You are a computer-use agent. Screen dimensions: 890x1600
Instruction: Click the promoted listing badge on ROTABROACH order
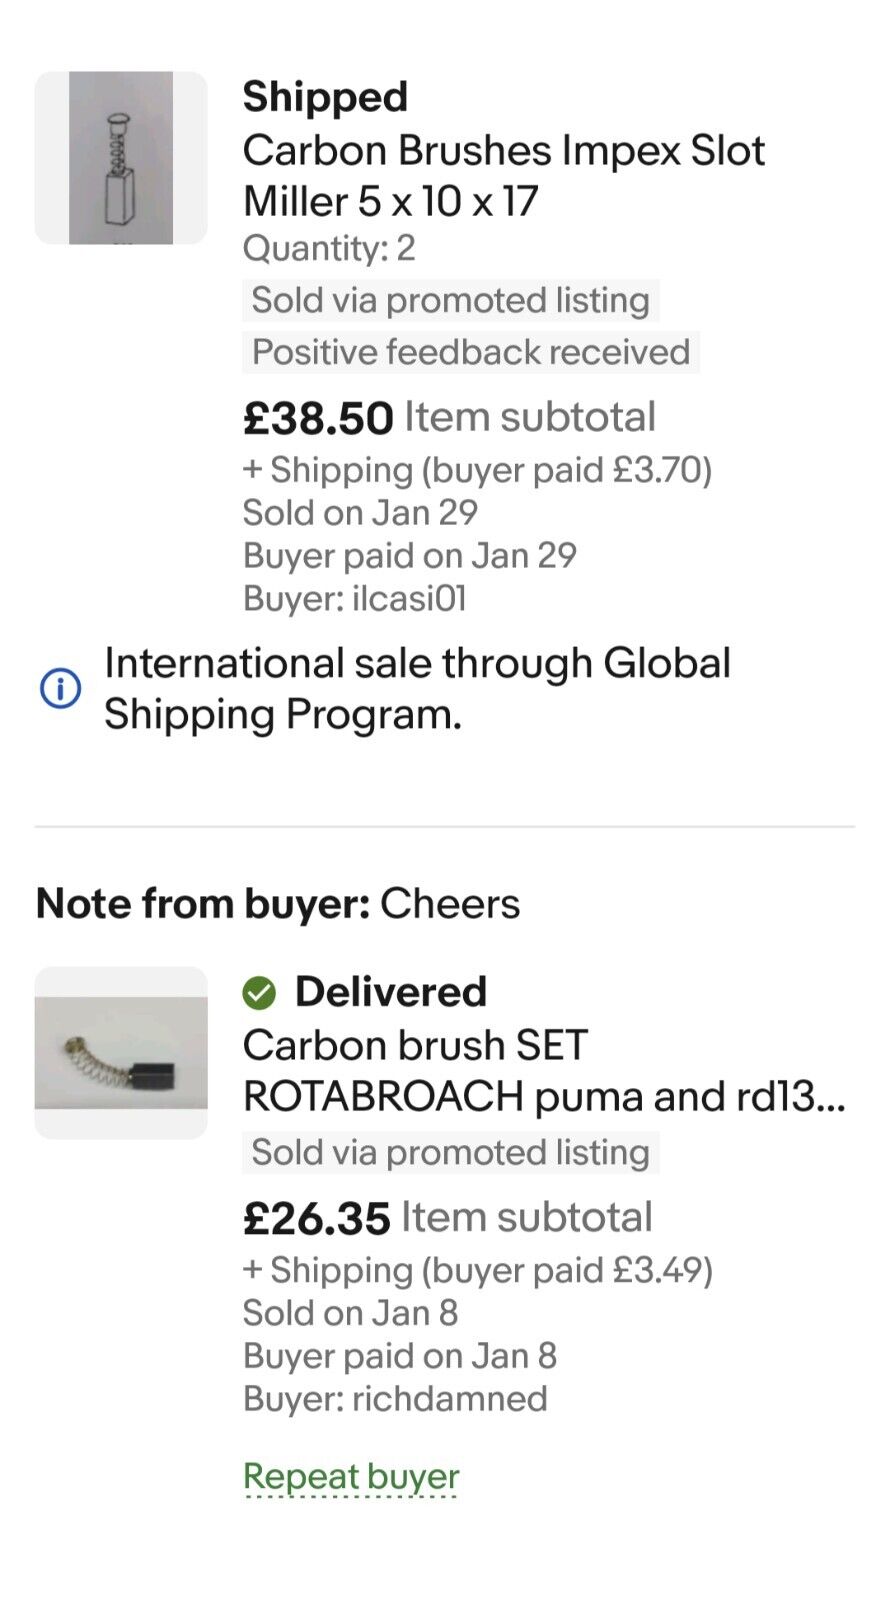point(450,1152)
